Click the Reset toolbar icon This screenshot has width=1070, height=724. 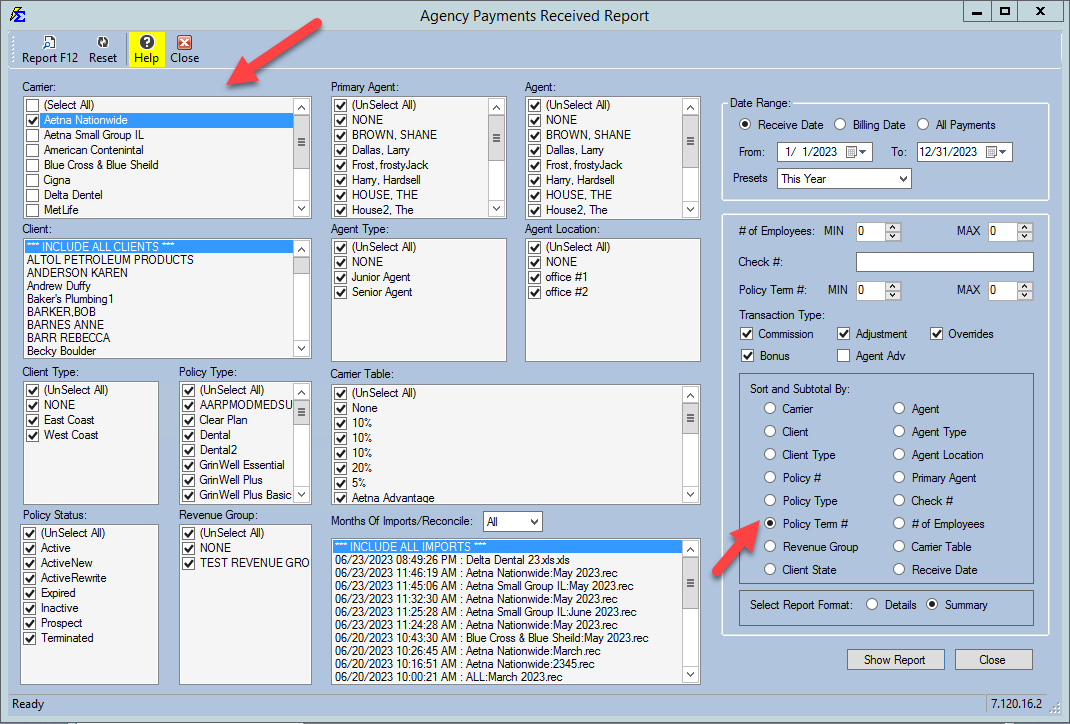pos(103,43)
